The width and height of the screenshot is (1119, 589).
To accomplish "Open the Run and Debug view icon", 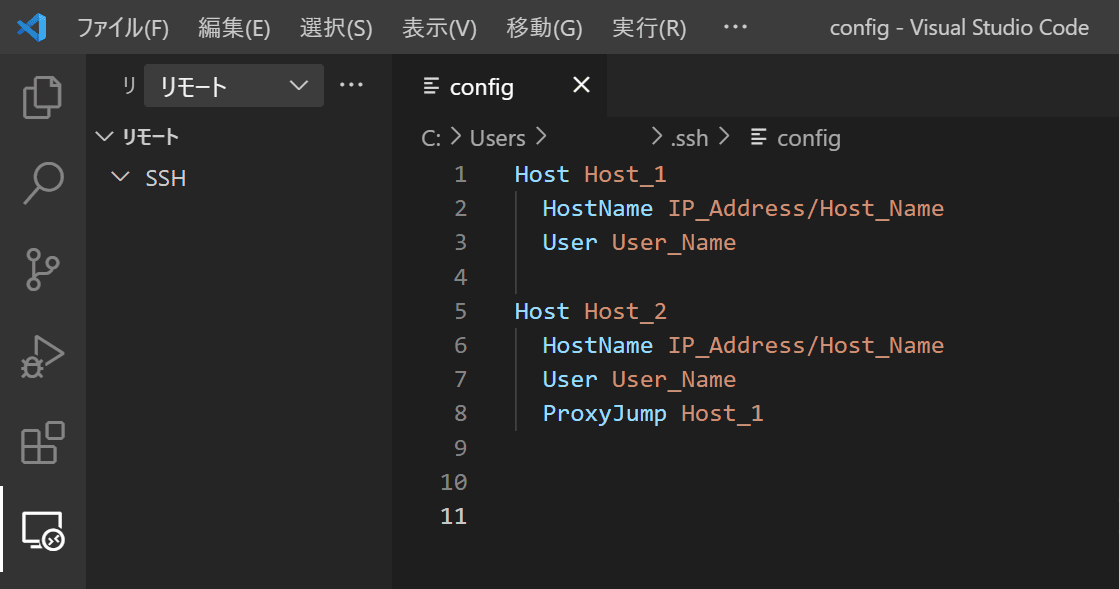I will click(x=42, y=356).
